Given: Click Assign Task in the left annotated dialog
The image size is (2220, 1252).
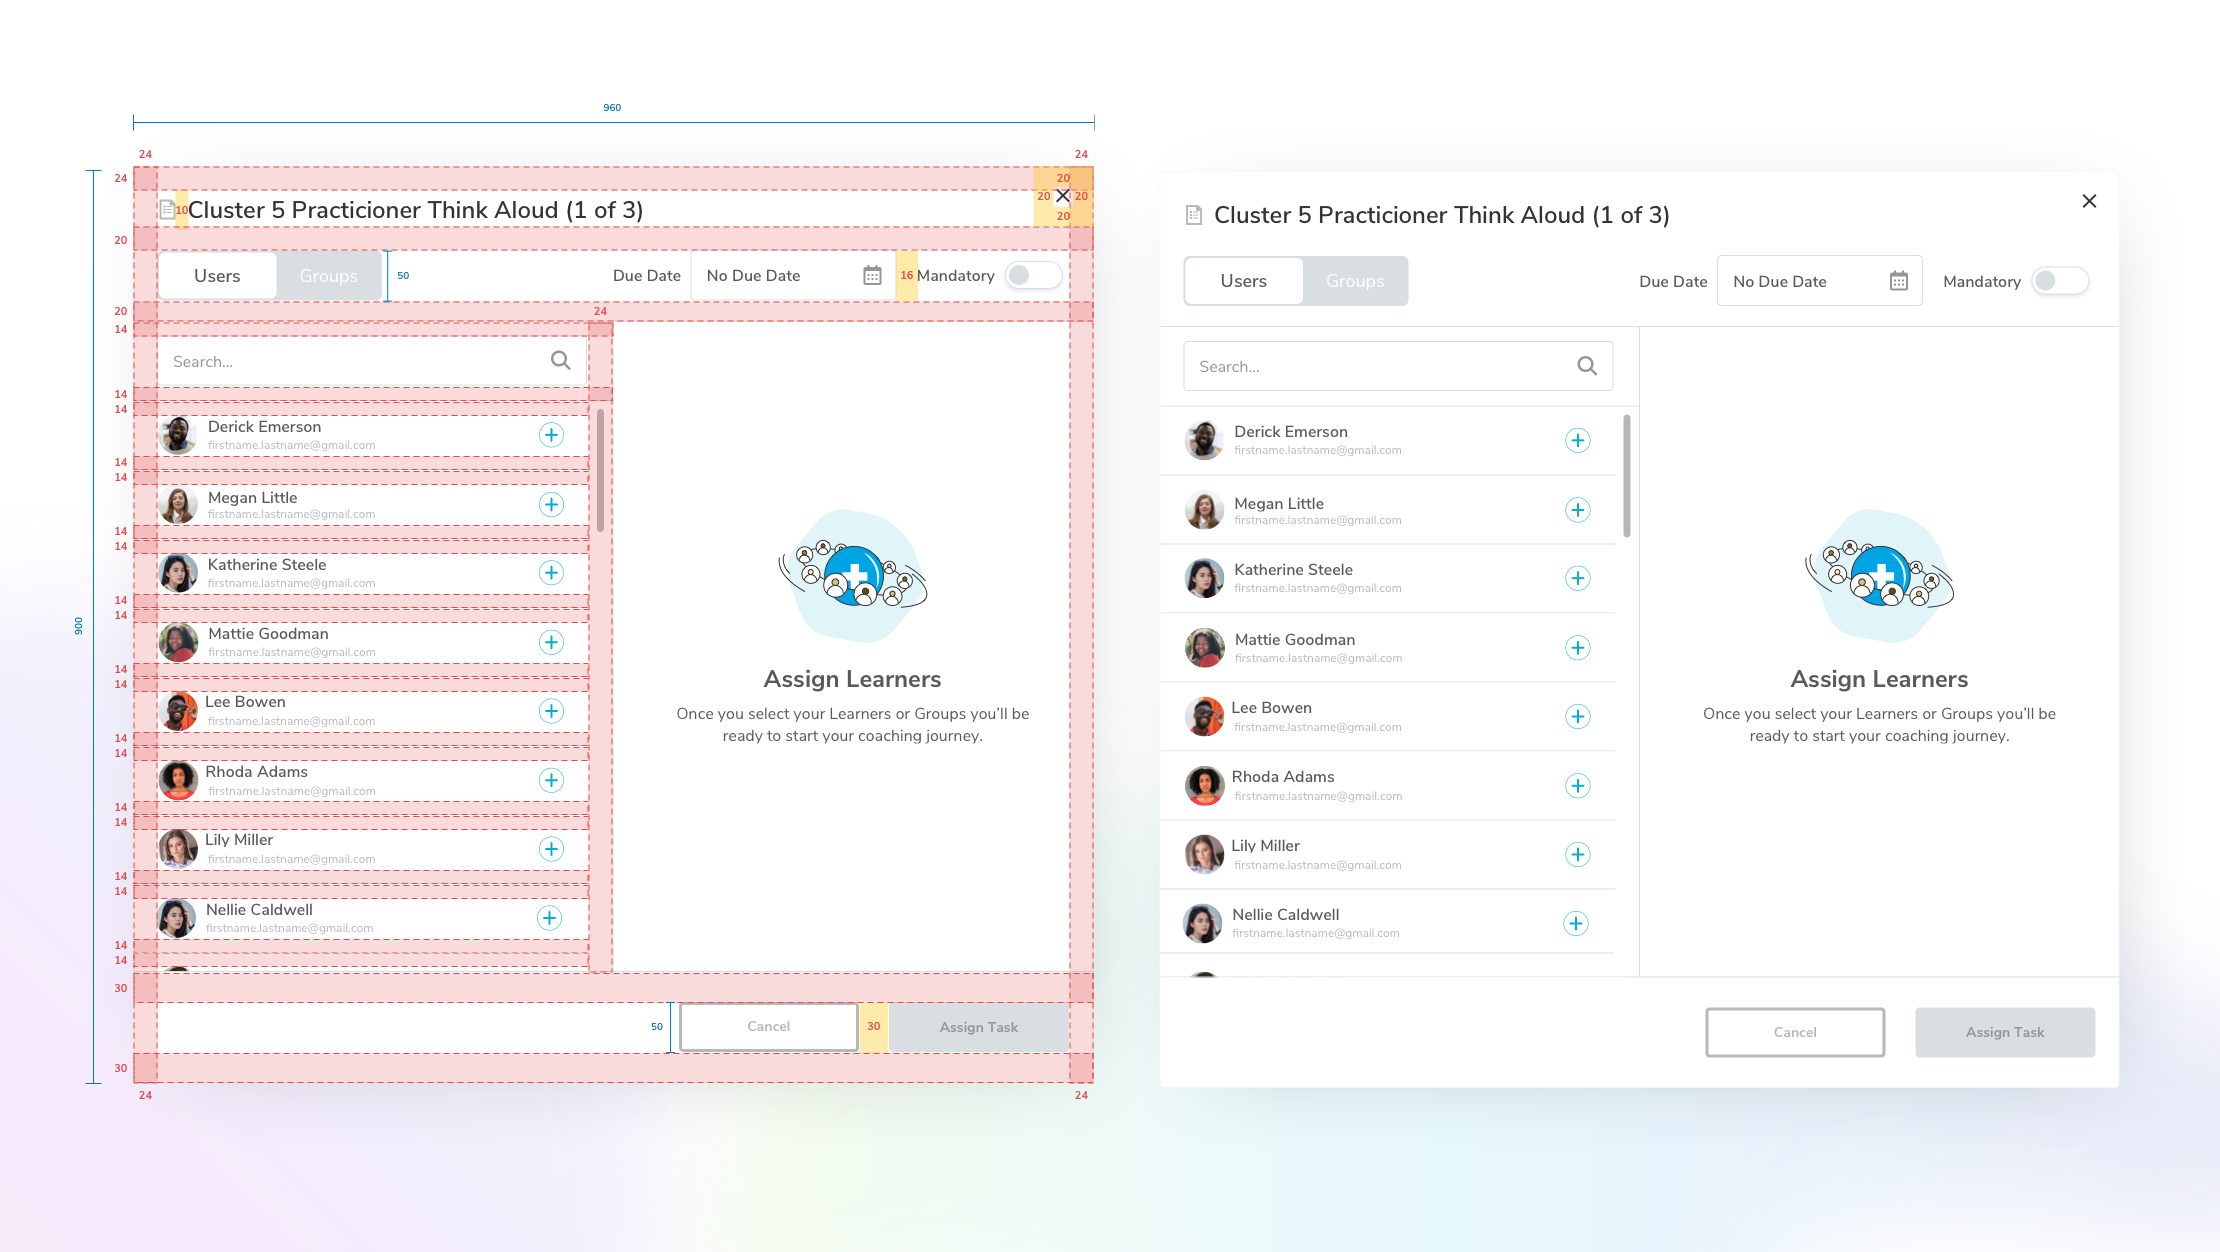Looking at the screenshot, I should pos(979,1027).
